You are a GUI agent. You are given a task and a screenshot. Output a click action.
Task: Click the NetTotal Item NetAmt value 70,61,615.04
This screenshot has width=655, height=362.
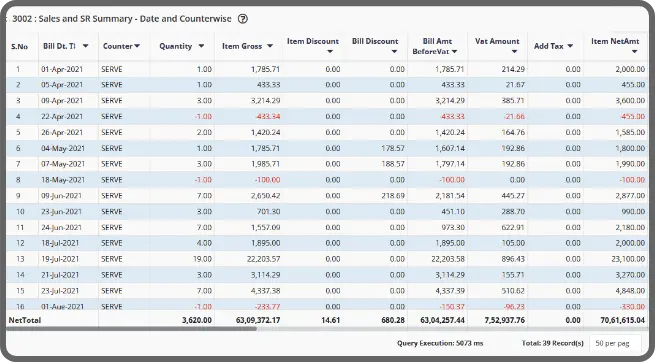tap(622, 320)
